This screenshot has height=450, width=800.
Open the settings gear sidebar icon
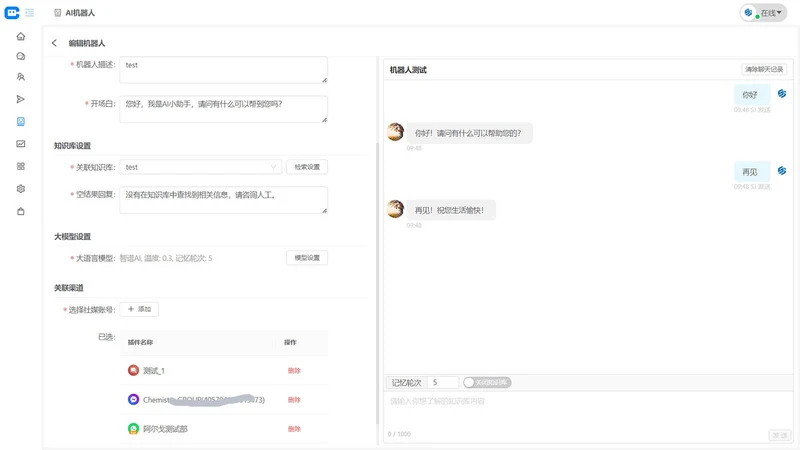point(20,189)
